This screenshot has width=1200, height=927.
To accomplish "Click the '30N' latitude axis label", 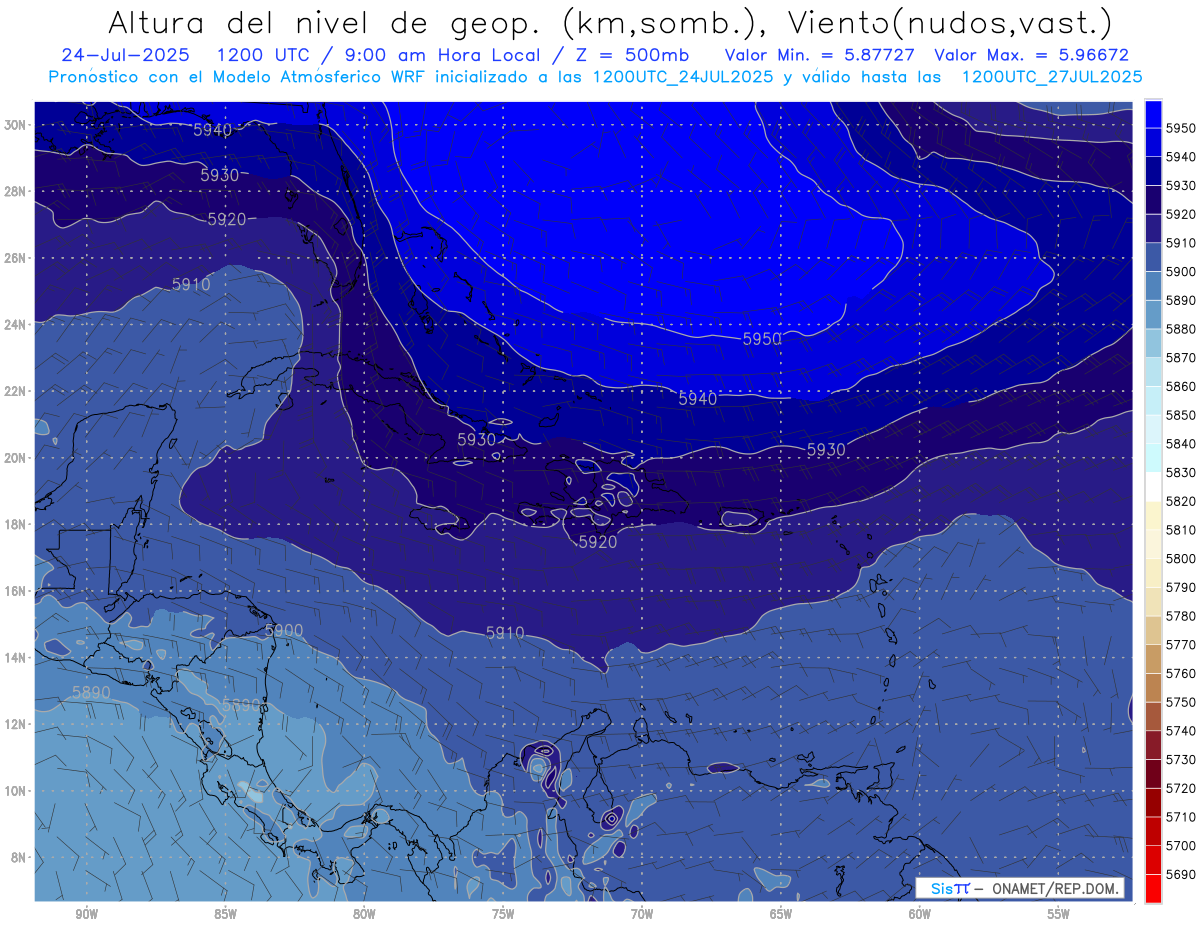I will tap(14, 124).
